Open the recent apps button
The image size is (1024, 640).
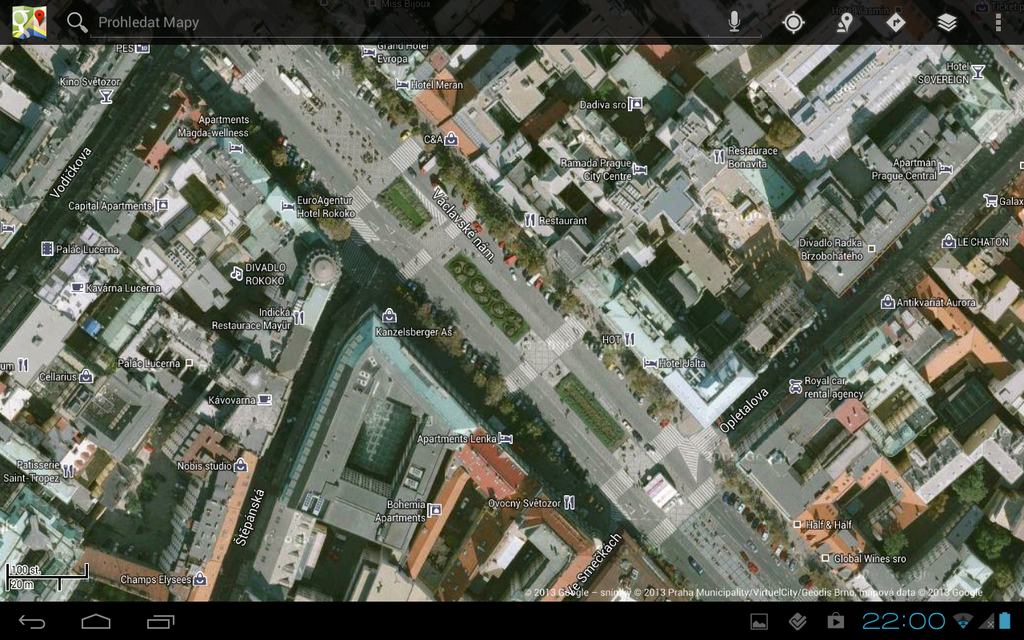(161, 622)
